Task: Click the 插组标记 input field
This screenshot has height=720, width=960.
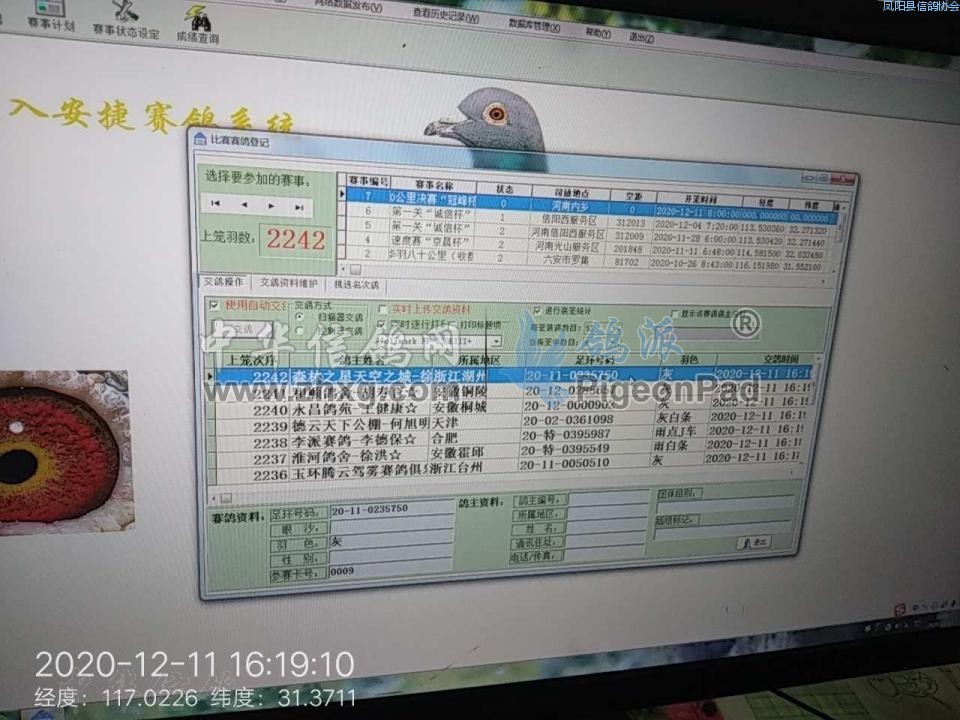Action: tap(722, 531)
